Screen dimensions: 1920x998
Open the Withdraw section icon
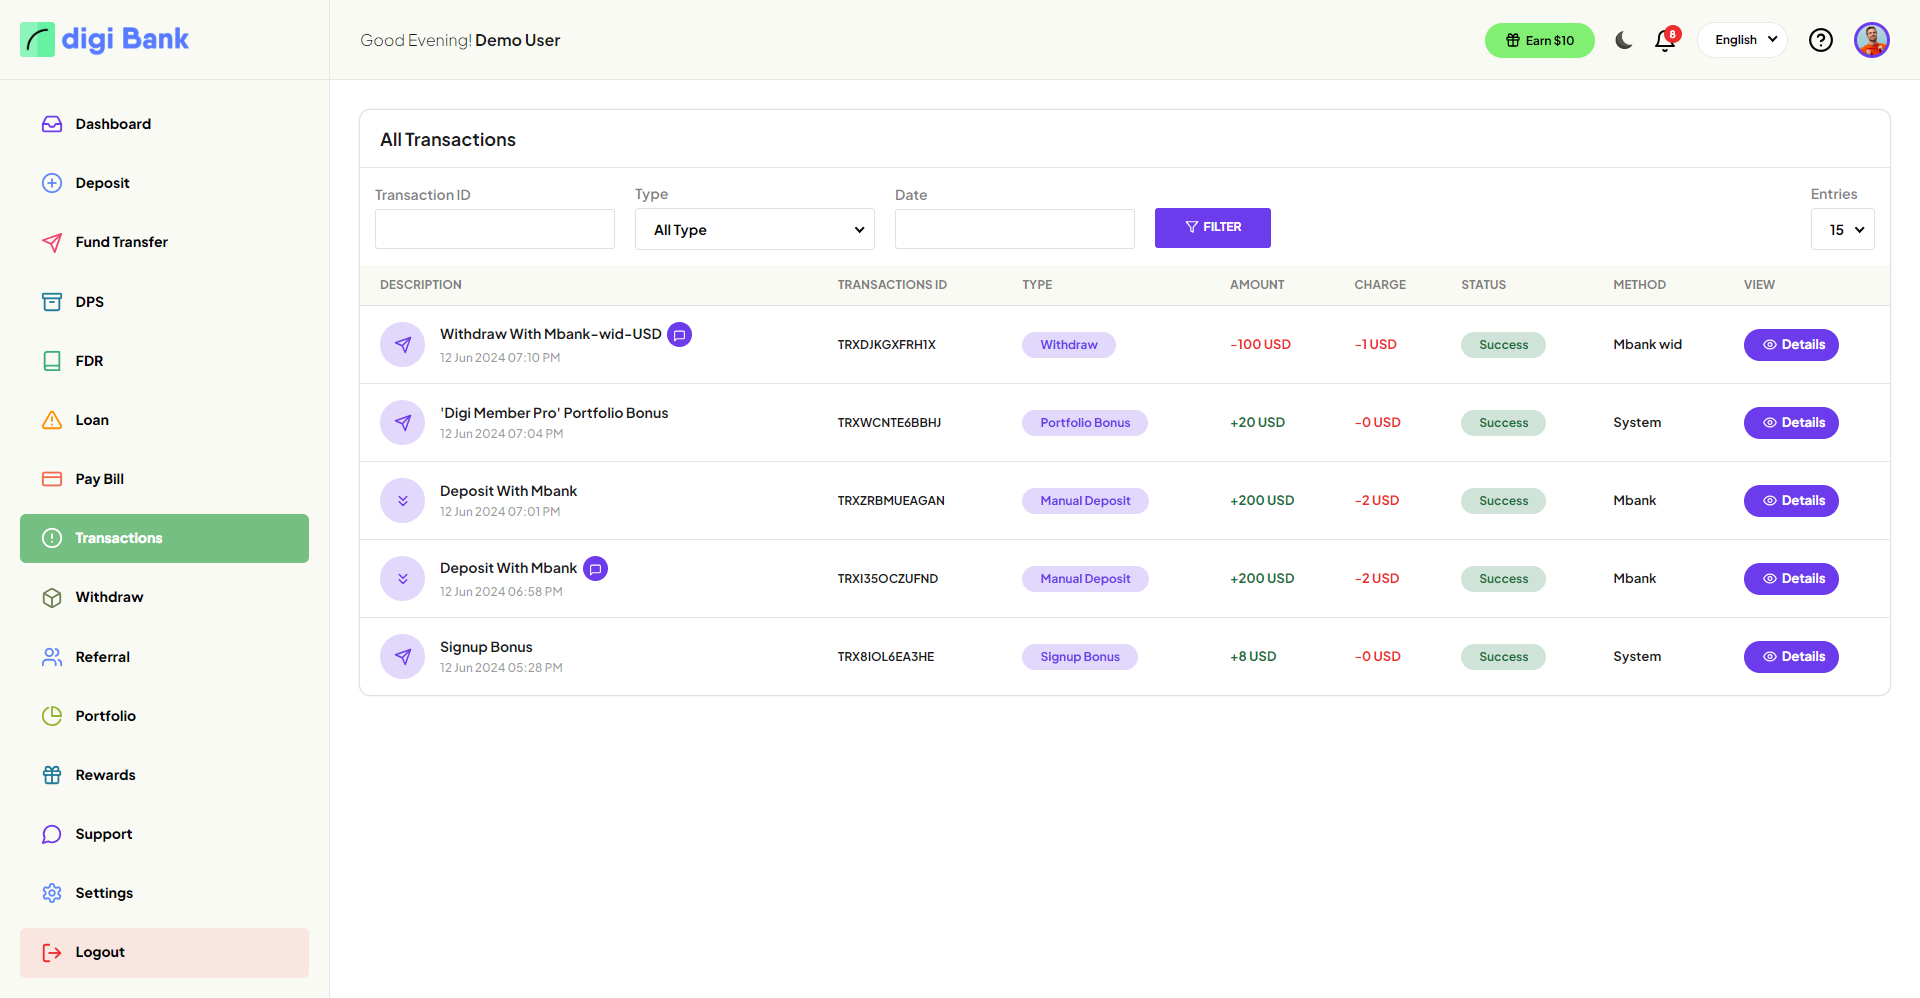(x=51, y=597)
